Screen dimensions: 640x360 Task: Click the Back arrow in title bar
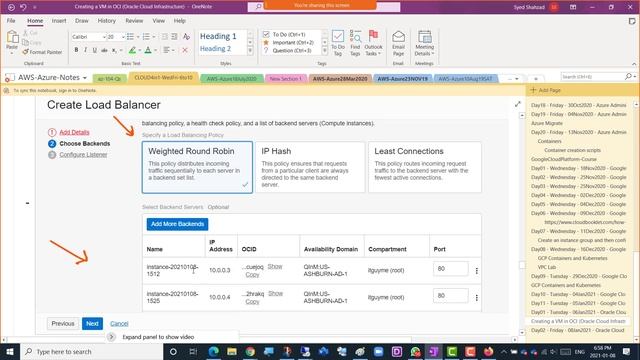coord(11,7)
